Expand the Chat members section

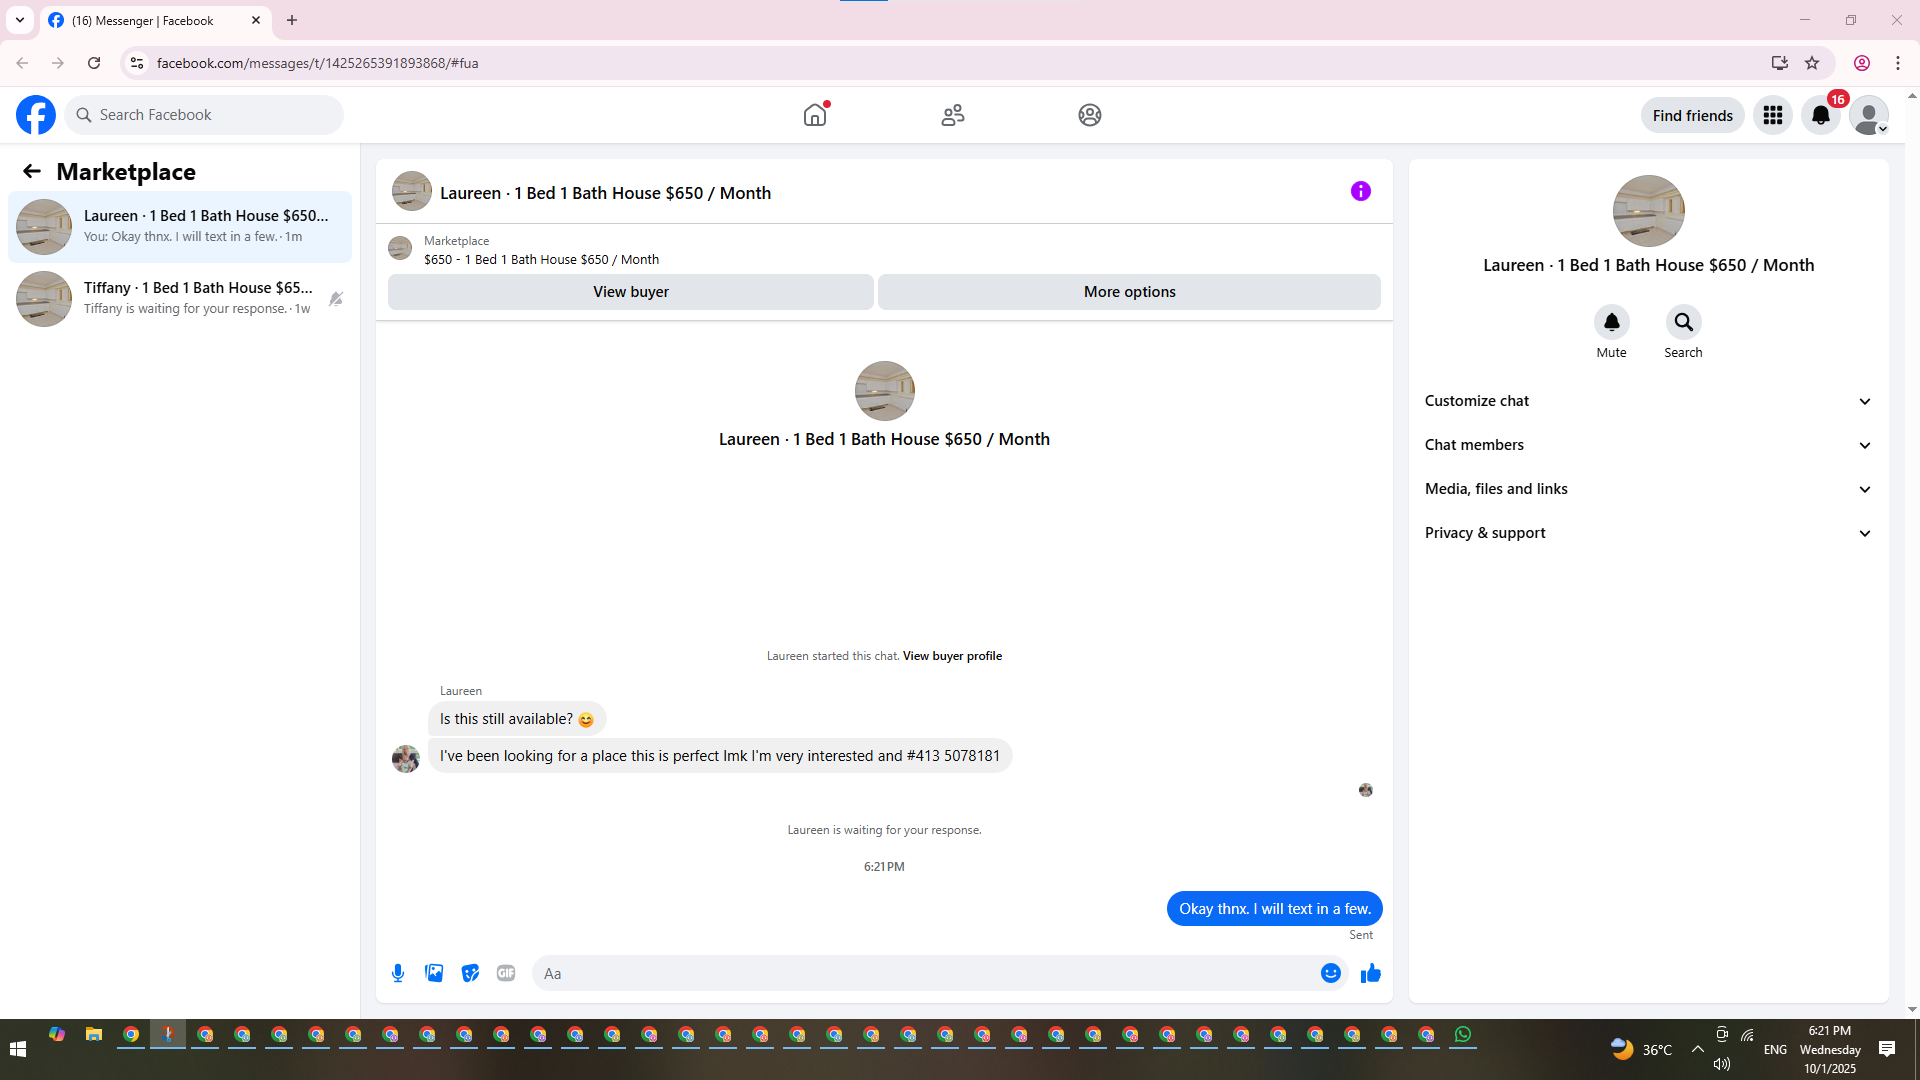1648,445
